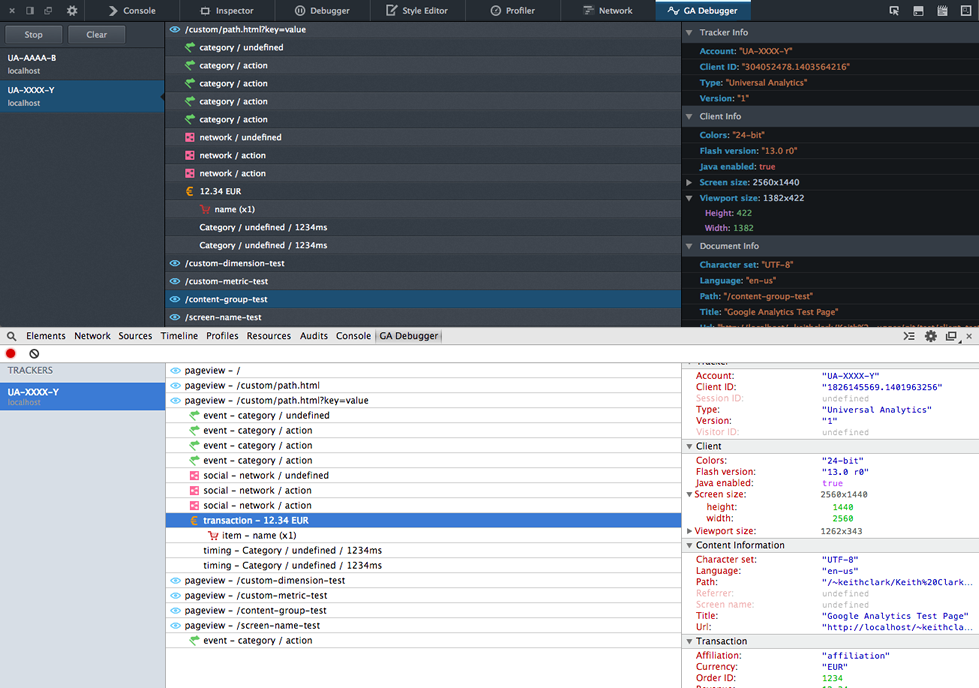Collapse the Transaction section
Screen dimensions: 979x688
tap(689, 642)
